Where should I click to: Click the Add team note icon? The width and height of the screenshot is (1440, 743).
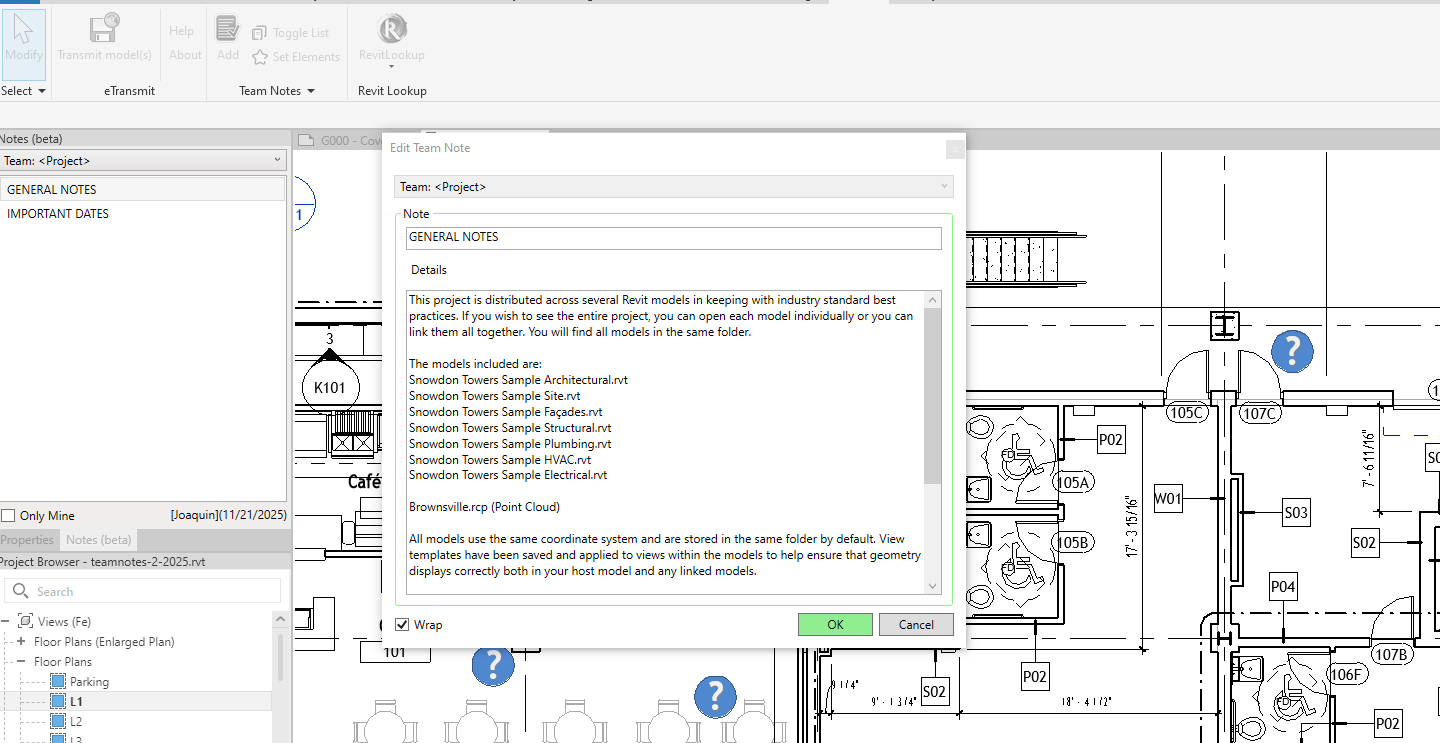[228, 29]
